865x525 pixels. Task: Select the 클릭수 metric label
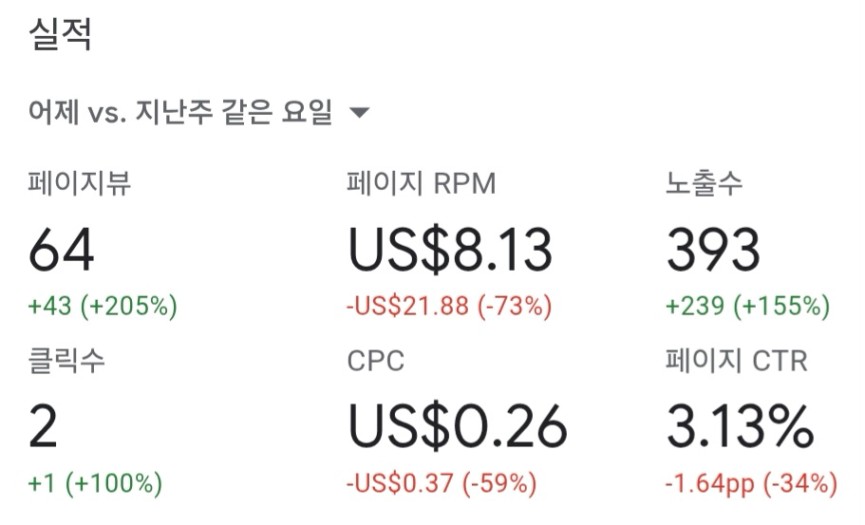[x=66, y=361]
